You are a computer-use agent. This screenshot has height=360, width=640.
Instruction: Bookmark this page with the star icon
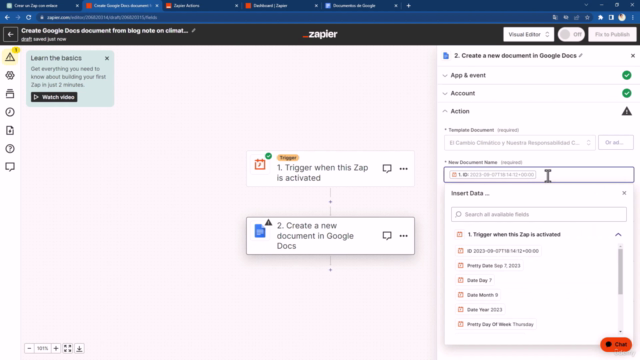point(587,17)
